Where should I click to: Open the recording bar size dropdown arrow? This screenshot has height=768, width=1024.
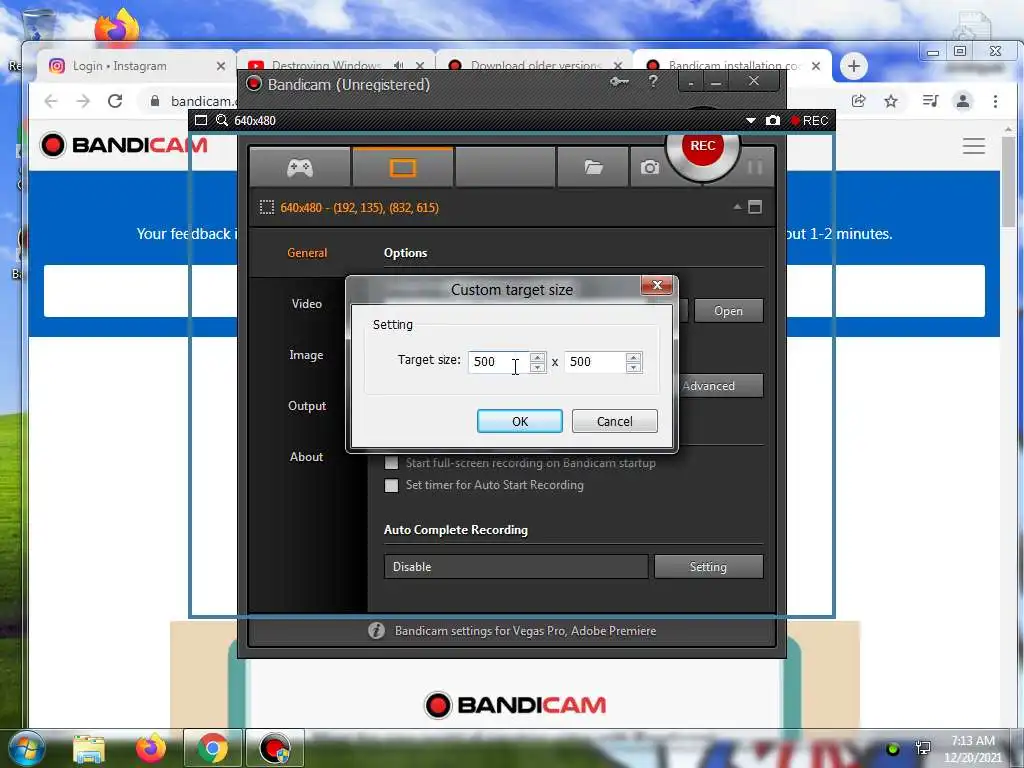(x=750, y=121)
